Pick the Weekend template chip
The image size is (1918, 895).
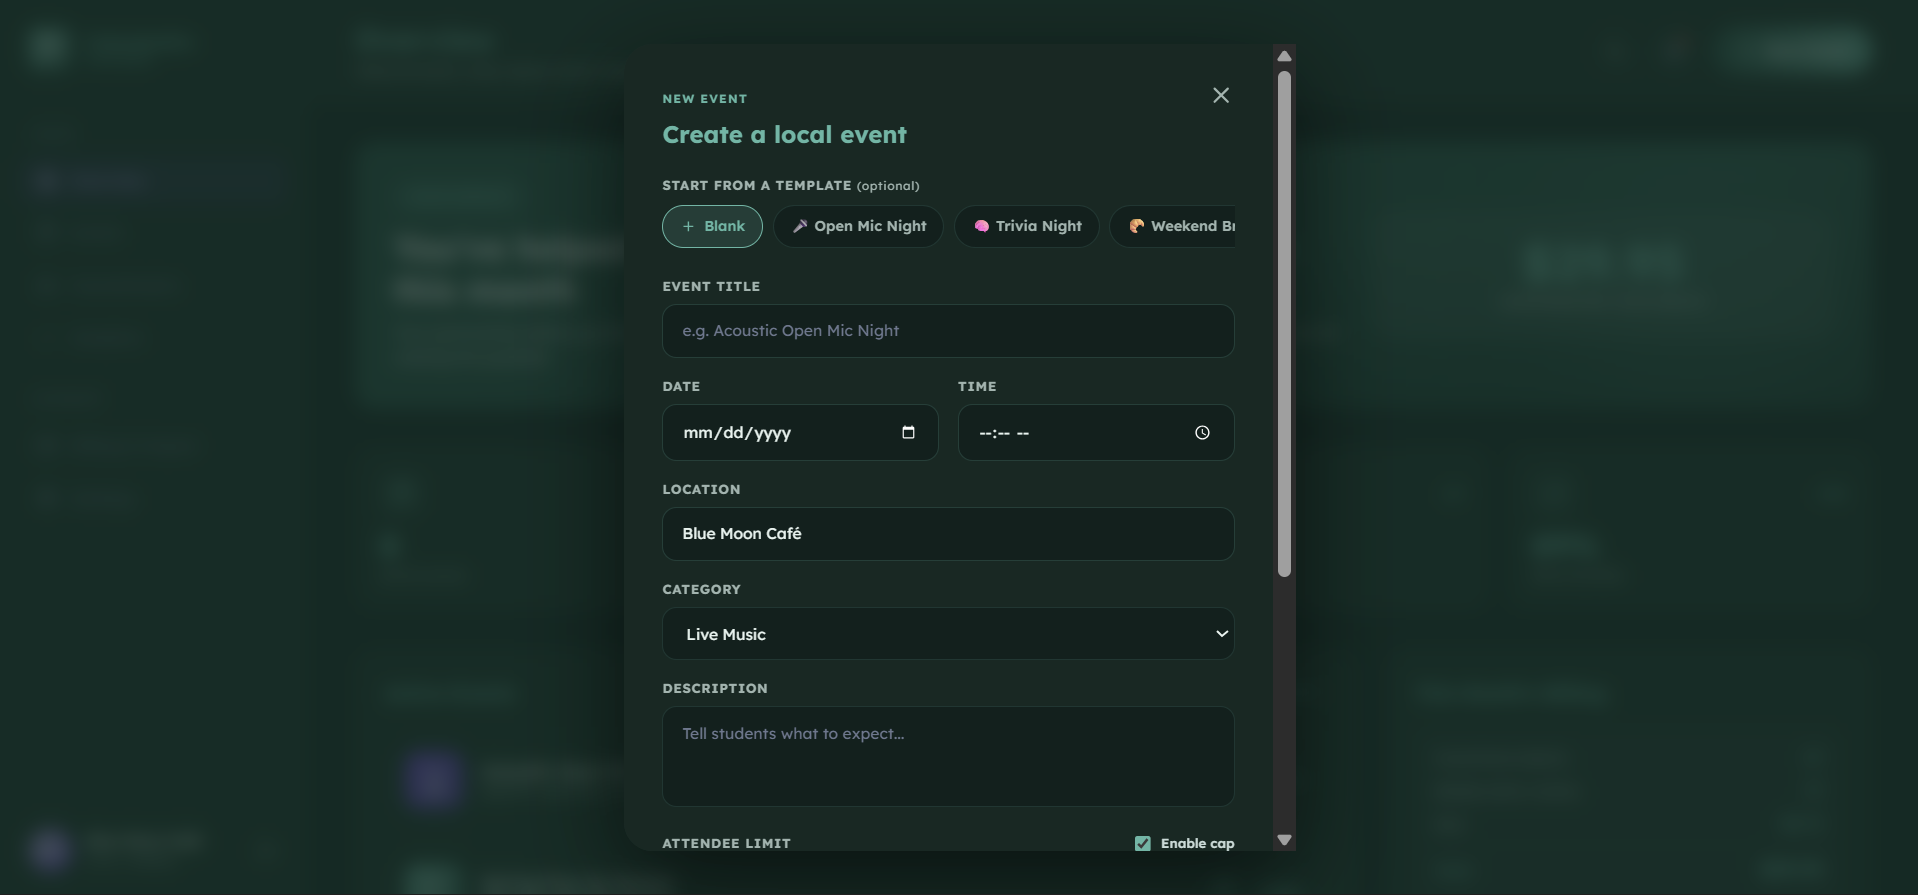click(1172, 226)
